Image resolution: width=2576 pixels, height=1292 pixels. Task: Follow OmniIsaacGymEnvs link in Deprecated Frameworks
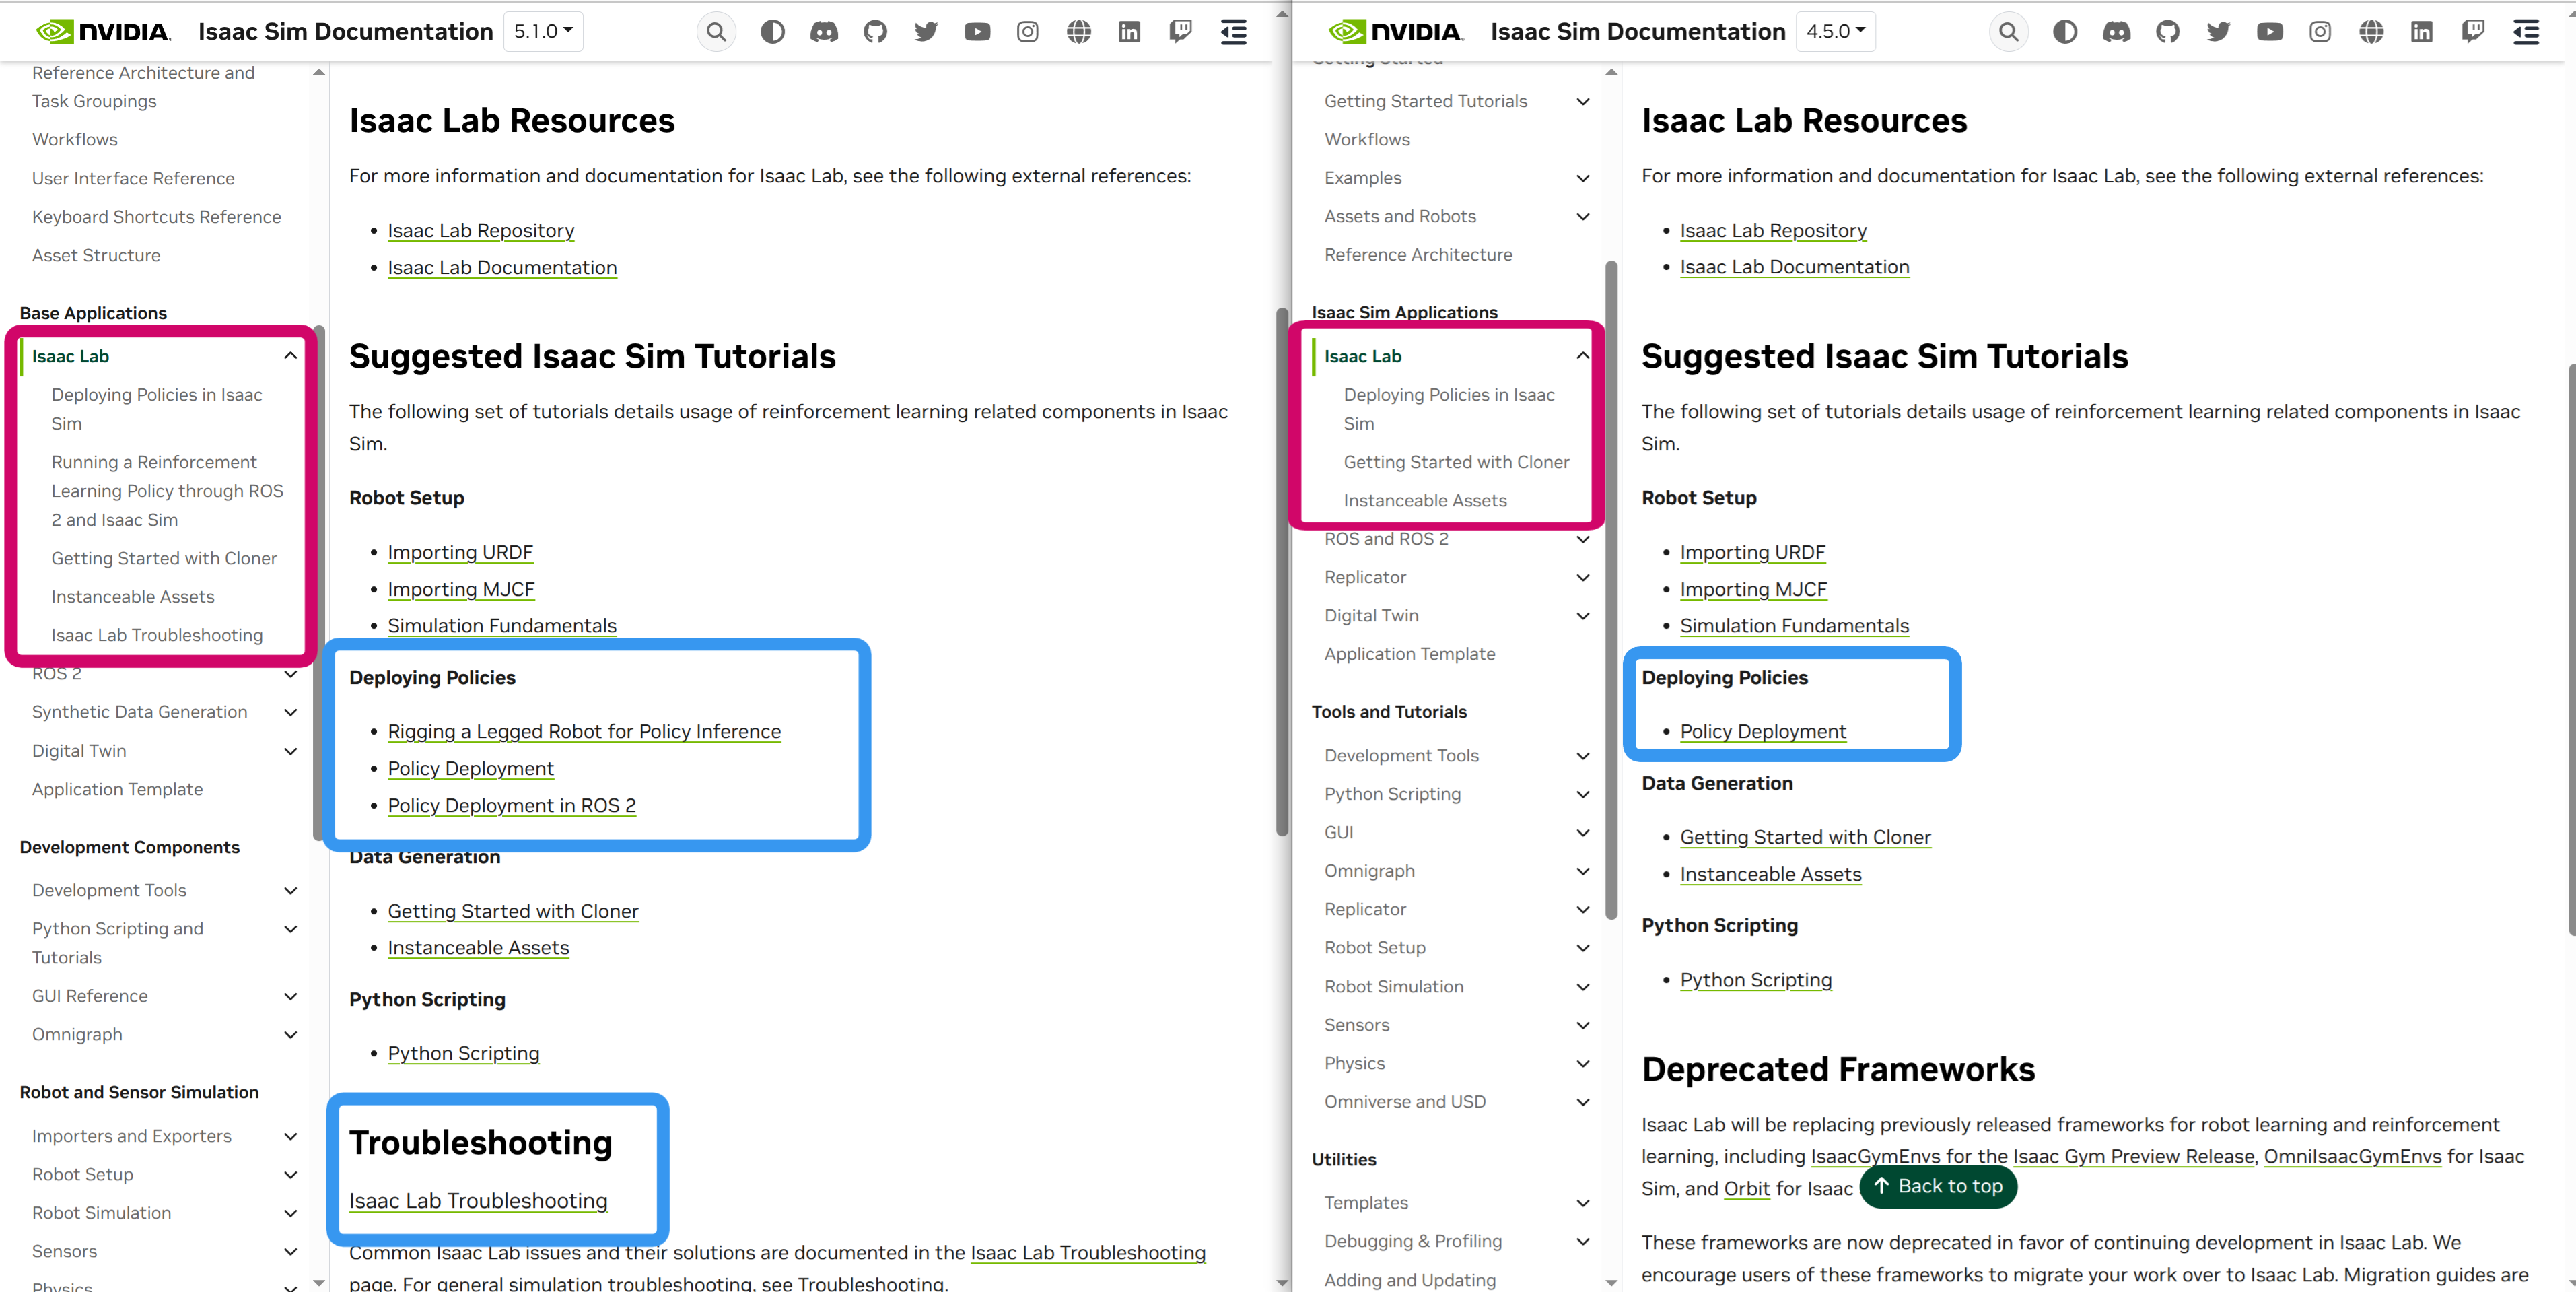[2352, 1156]
